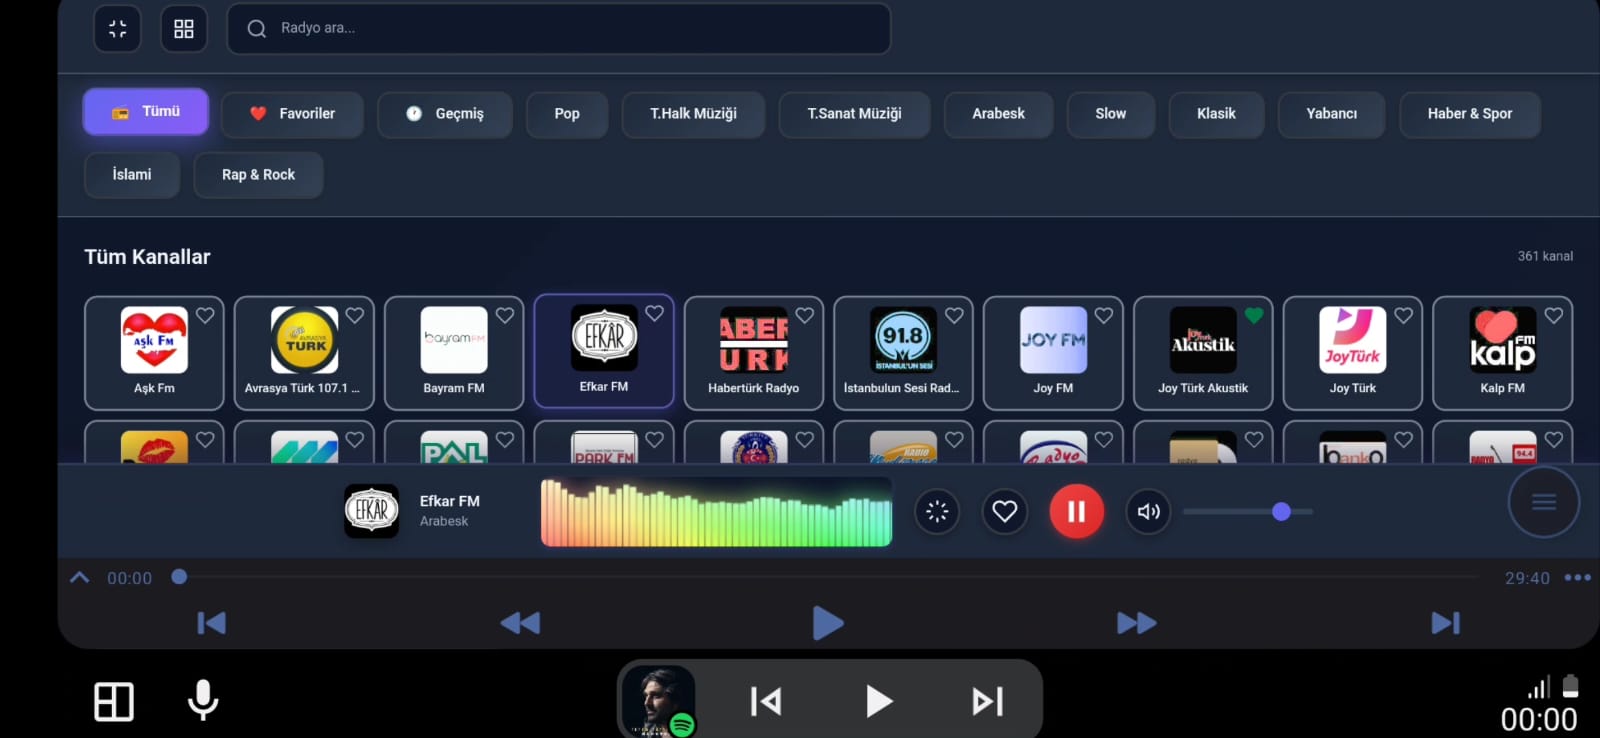The height and width of the screenshot is (738, 1600).
Task: Mute using the speaker icon
Action: coord(1148,512)
